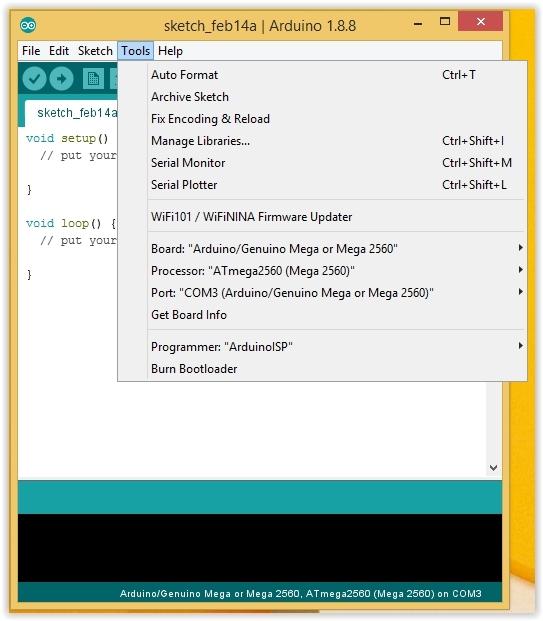Click Get Board Info
Viewport: 543px width, 621px height.
coord(322,315)
